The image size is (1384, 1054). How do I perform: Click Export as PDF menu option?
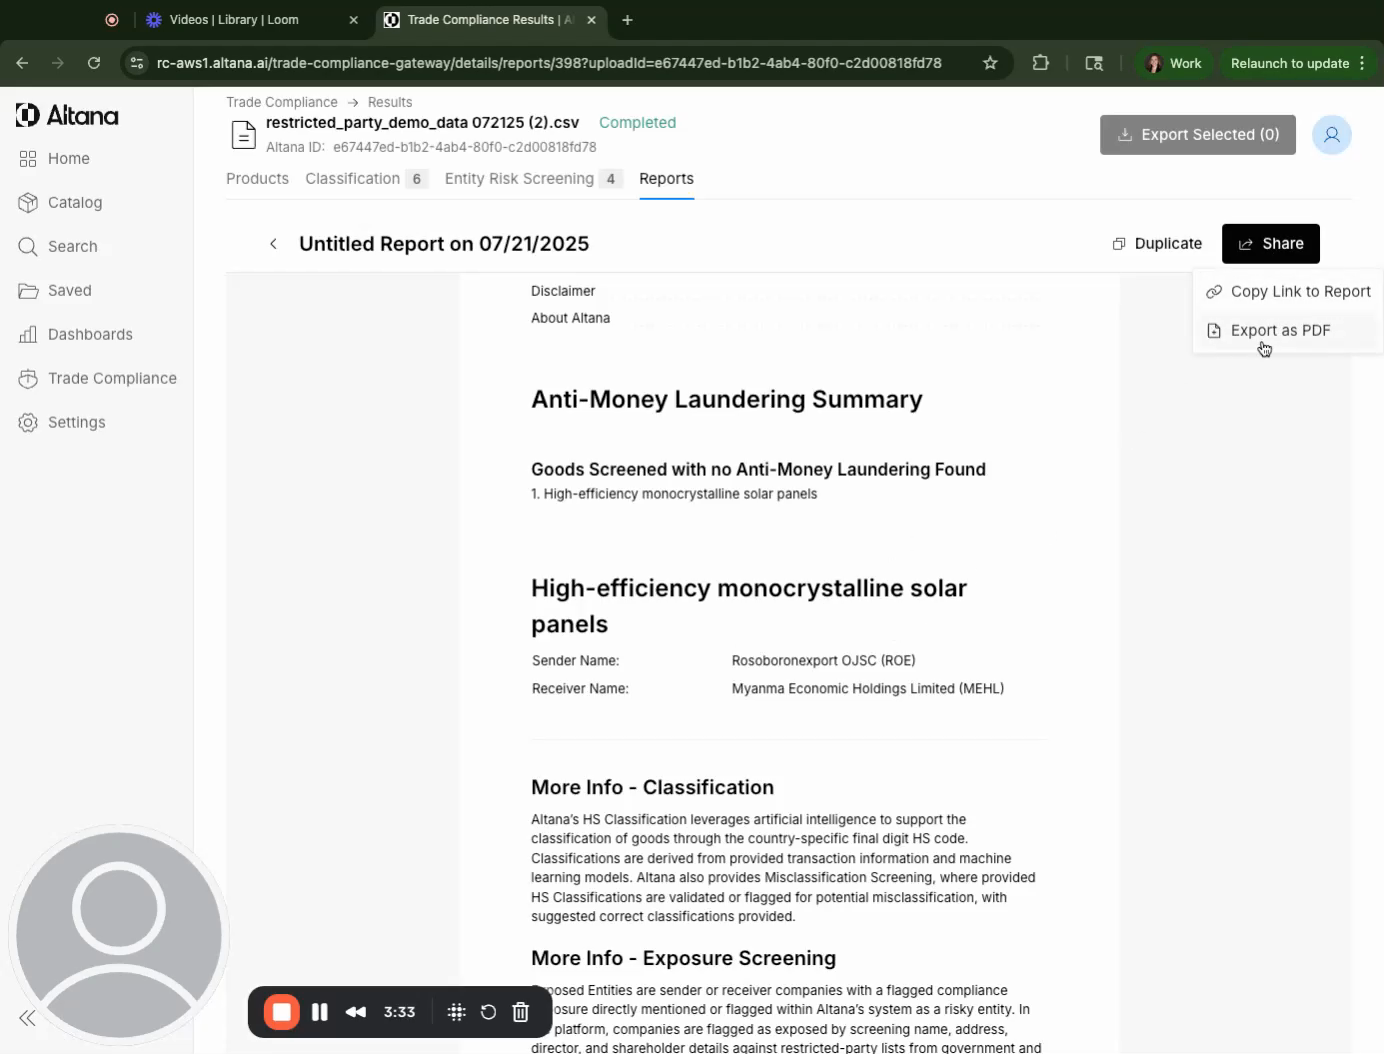tap(1279, 330)
